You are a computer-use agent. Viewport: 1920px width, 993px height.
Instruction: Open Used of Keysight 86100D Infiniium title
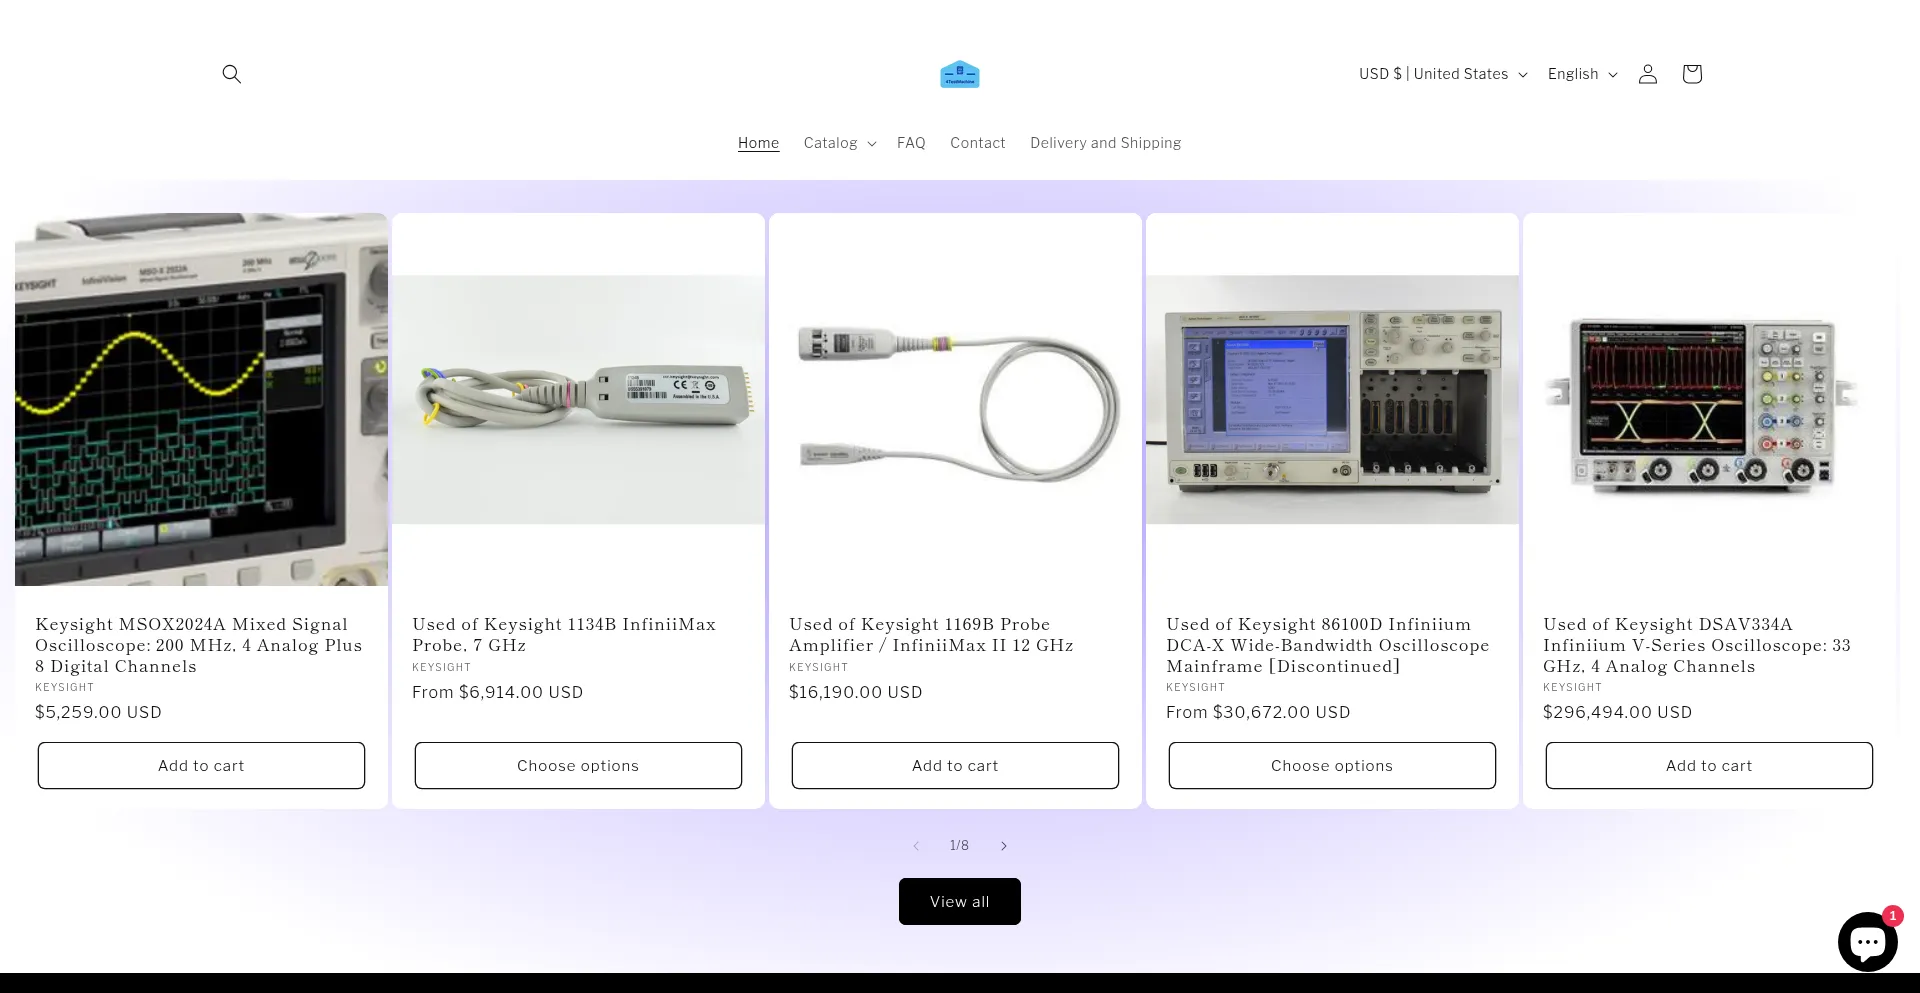point(1328,645)
